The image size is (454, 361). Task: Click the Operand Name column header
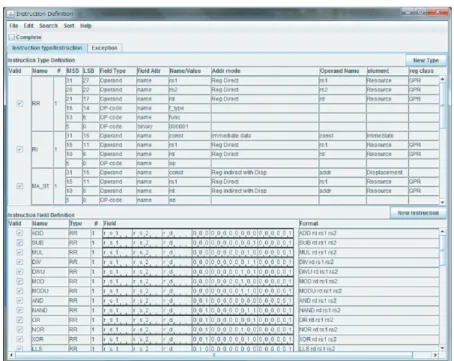point(343,71)
